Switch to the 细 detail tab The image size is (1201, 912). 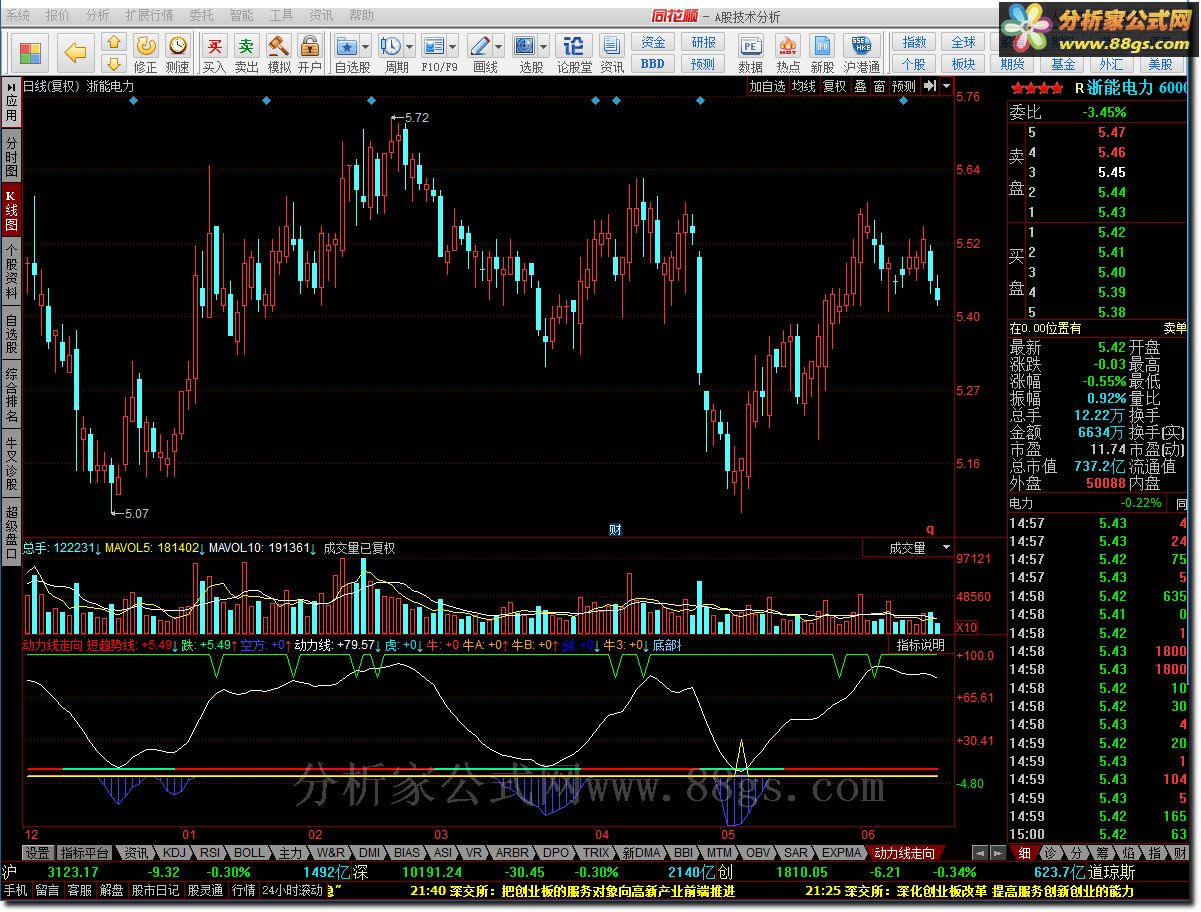point(1025,853)
